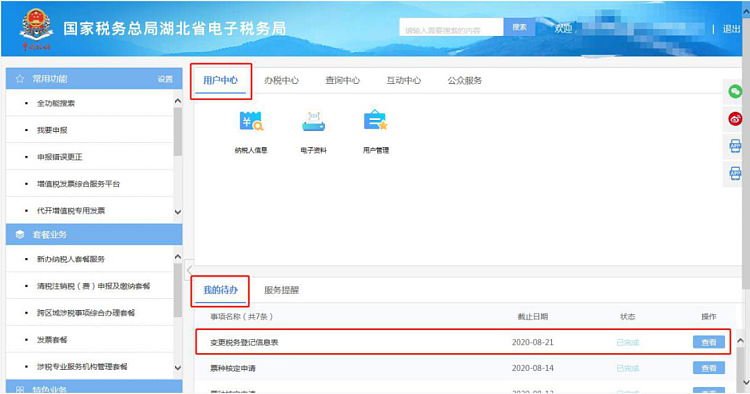Open 涉税专业服务机构管理套餐

click(82, 366)
